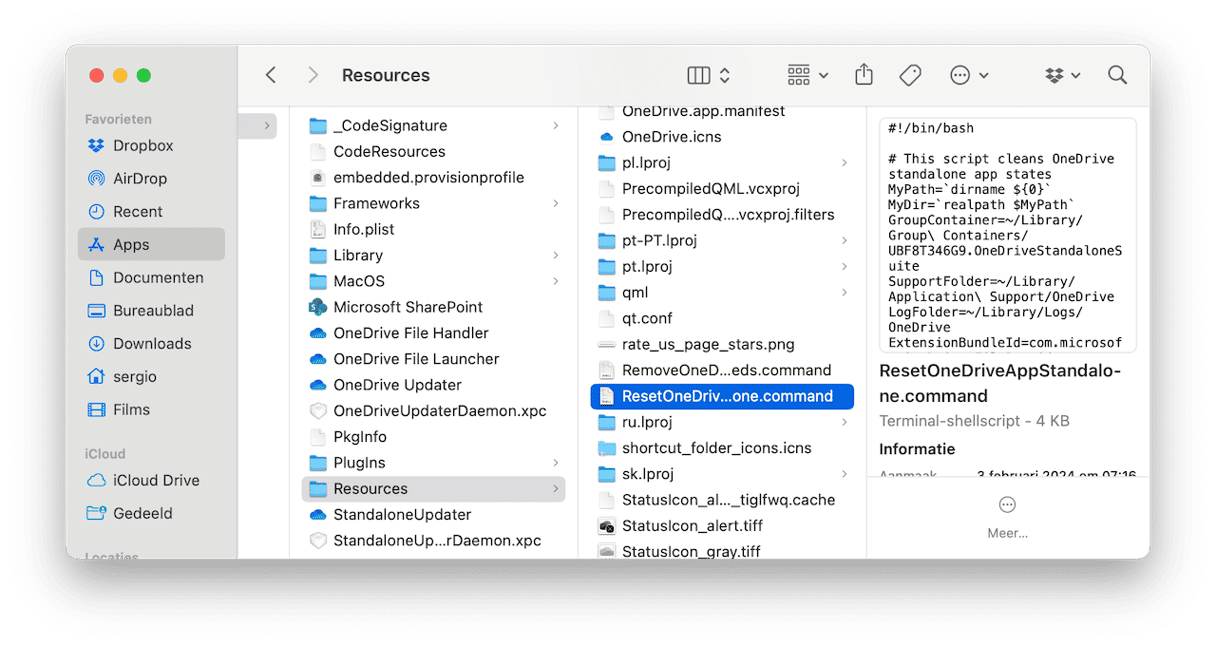Select the OneDrive.icns file
The image size is (1216, 646).
click(x=722, y=136)
